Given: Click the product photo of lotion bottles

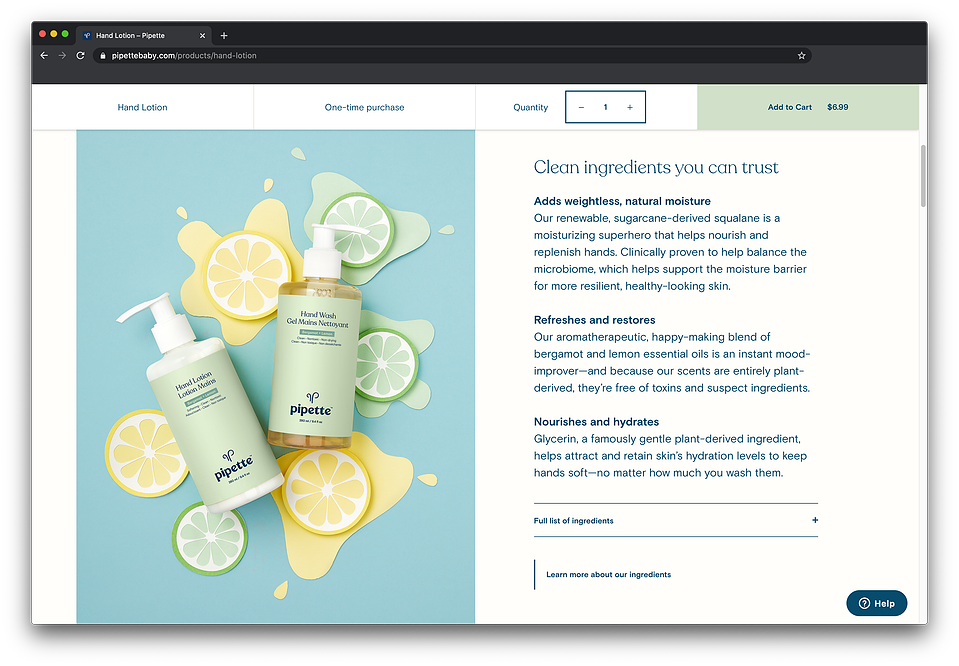Looking at the screenshot, I should pyautogui.click(x=276, y=377).
